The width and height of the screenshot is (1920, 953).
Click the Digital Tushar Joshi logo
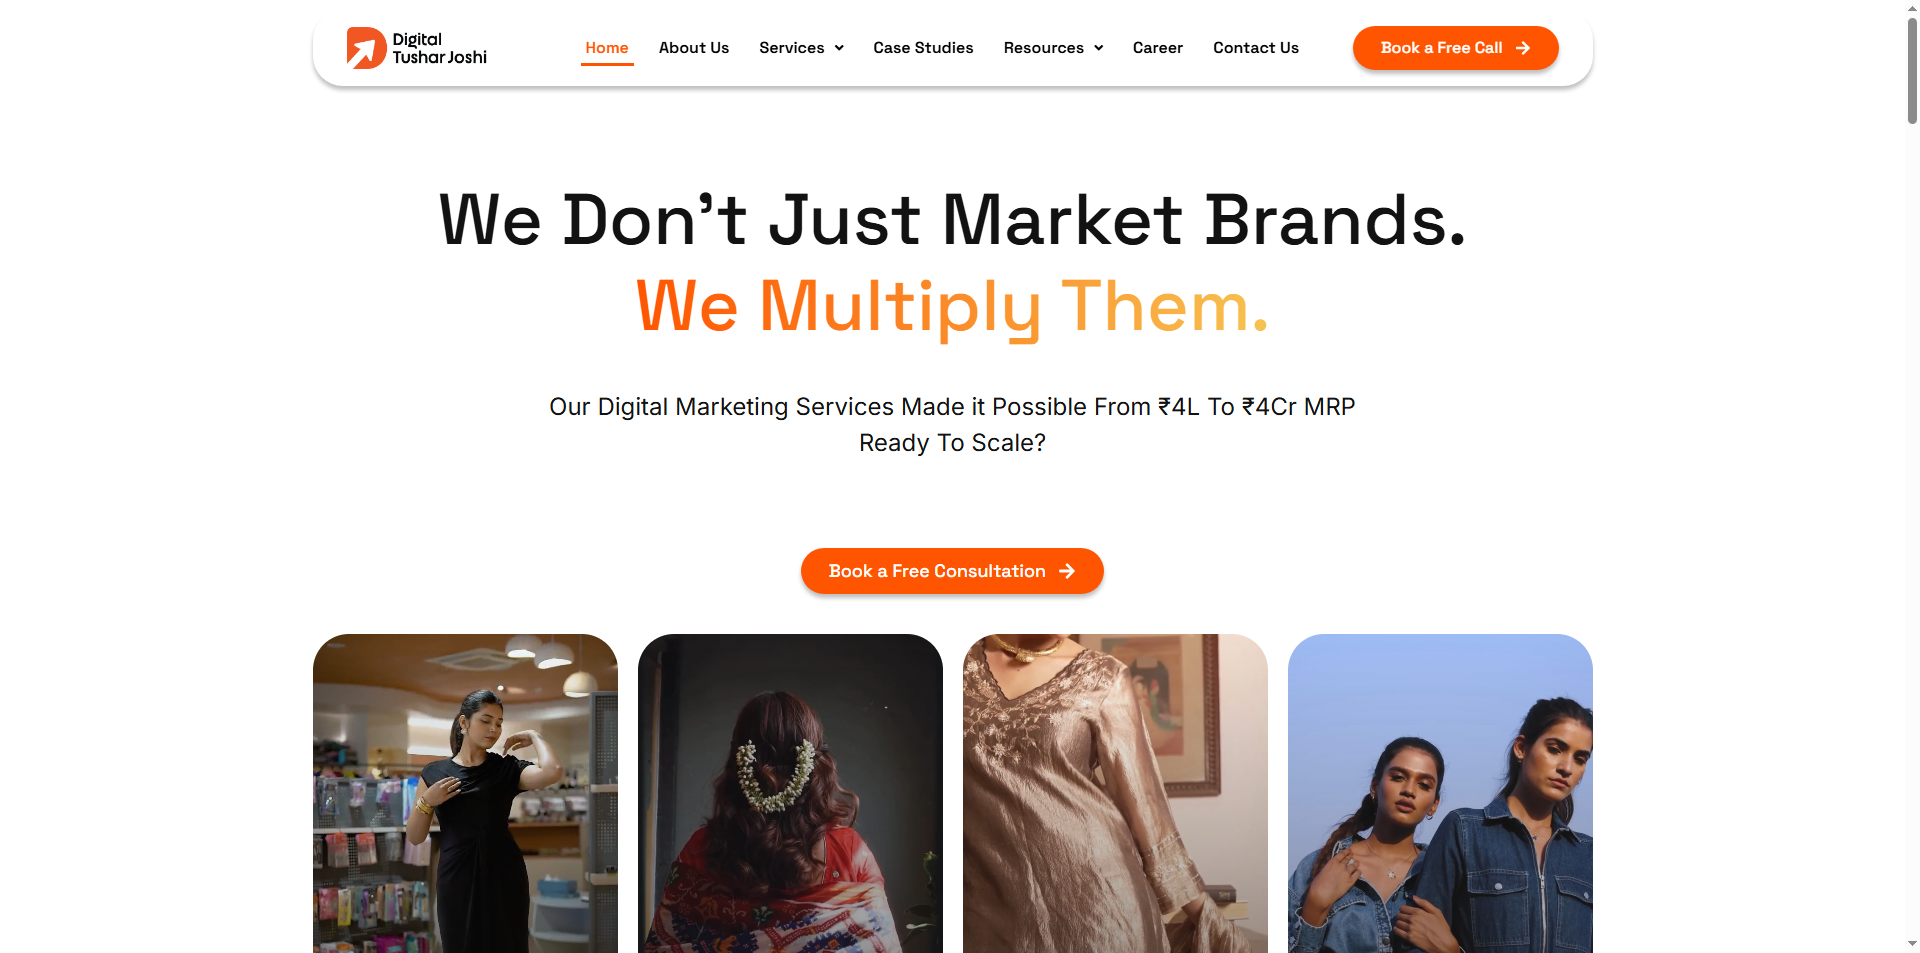(417, 48)
